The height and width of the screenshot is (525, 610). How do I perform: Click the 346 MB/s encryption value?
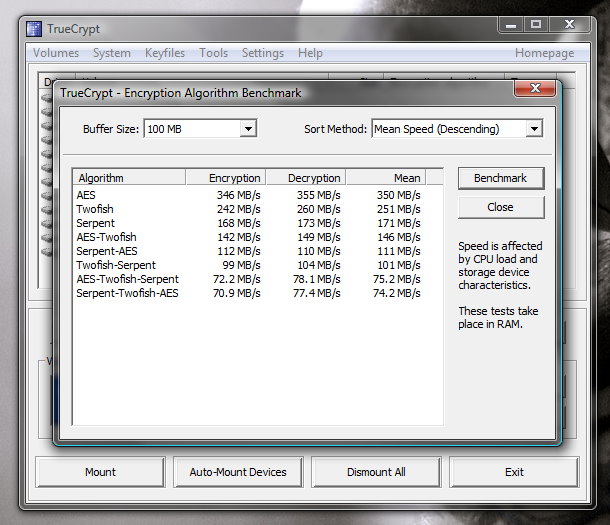[x=238, y=195]
